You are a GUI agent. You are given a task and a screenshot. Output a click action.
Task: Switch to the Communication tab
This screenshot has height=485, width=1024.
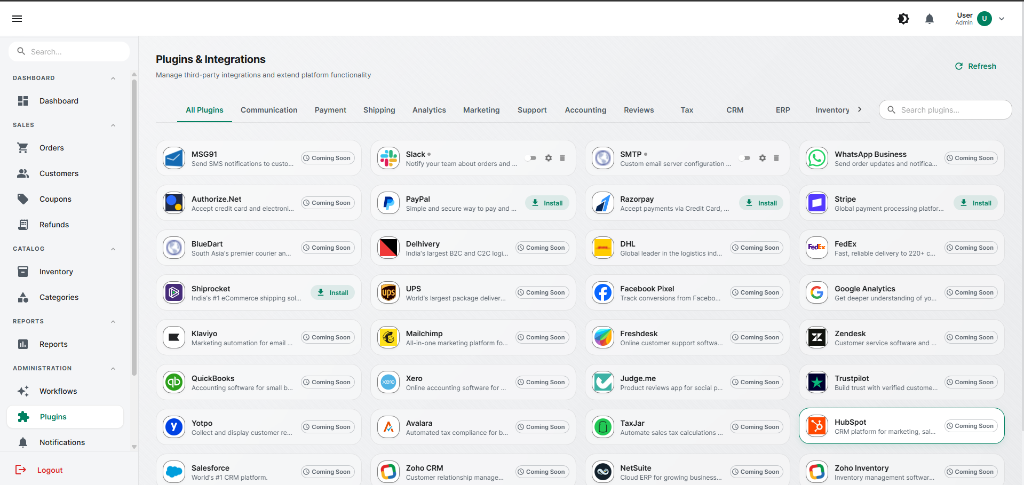pyautogui.click(x=269, y=110)
